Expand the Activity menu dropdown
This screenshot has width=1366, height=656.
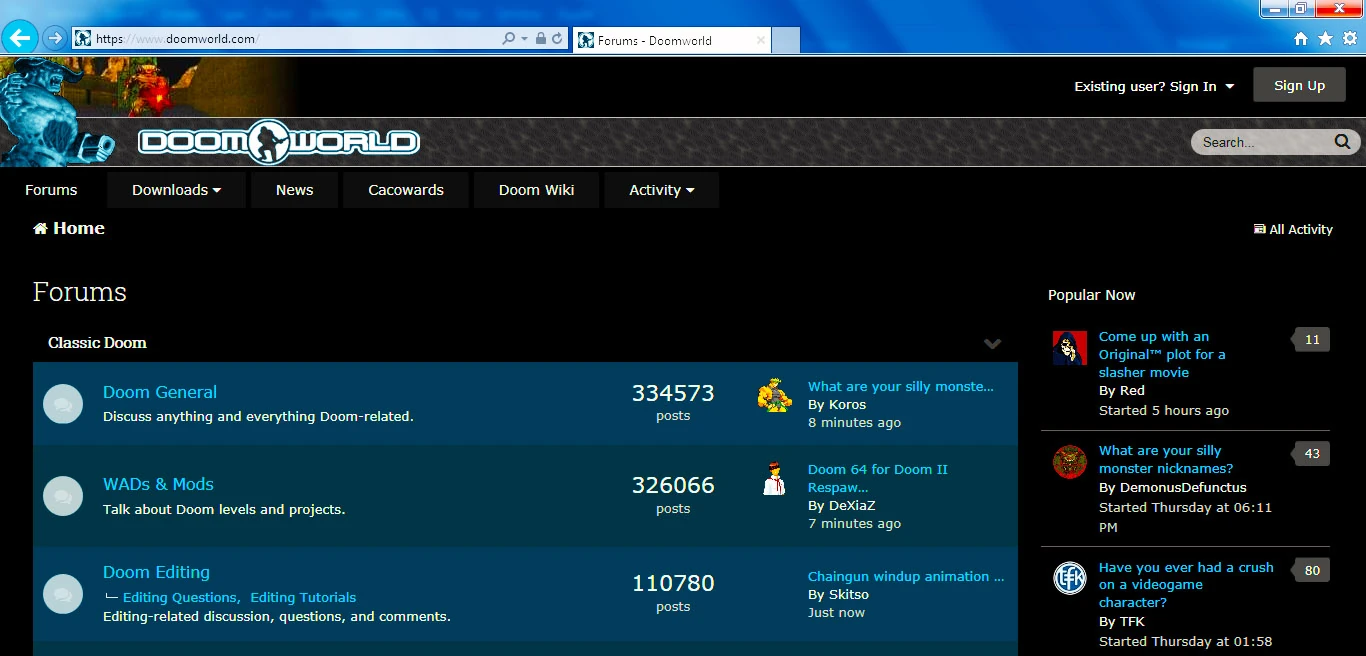click(x=661, y=190)
